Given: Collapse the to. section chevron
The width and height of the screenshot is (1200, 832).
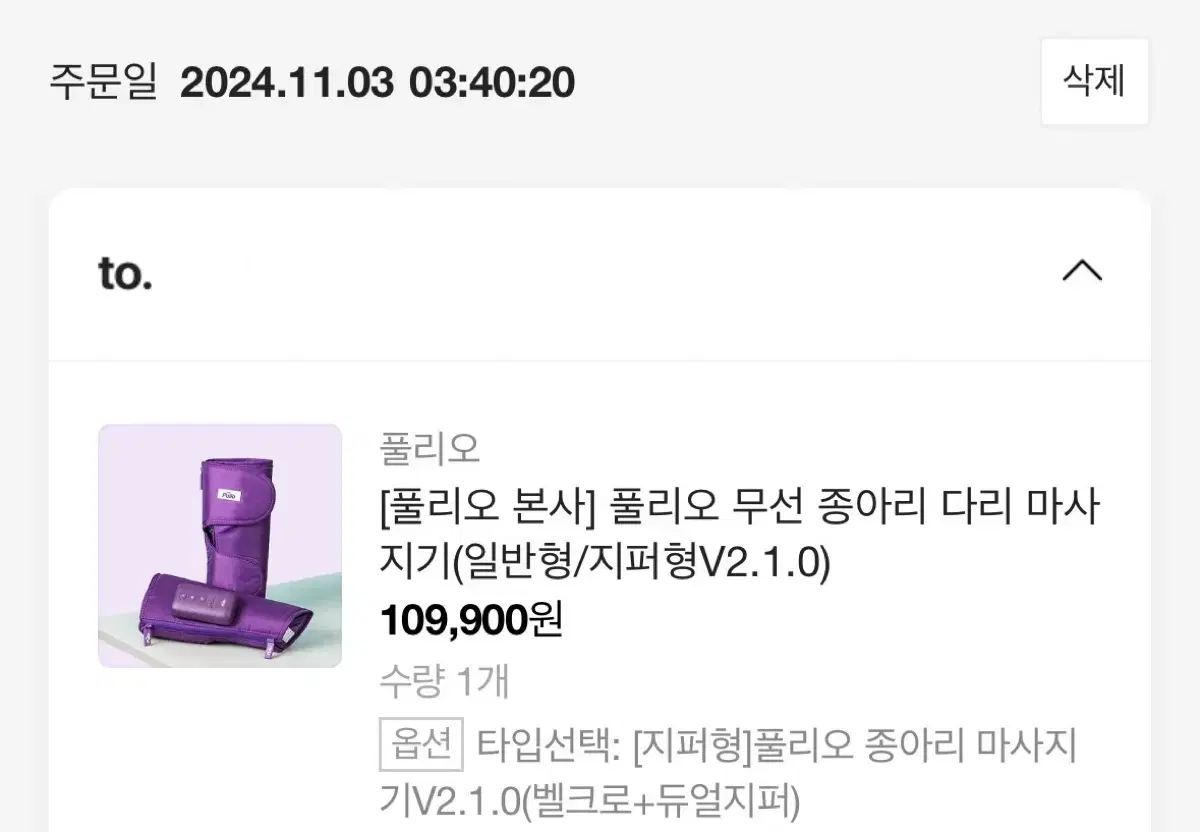Looking at the screenshot, I should click(x=1081, y=272).
